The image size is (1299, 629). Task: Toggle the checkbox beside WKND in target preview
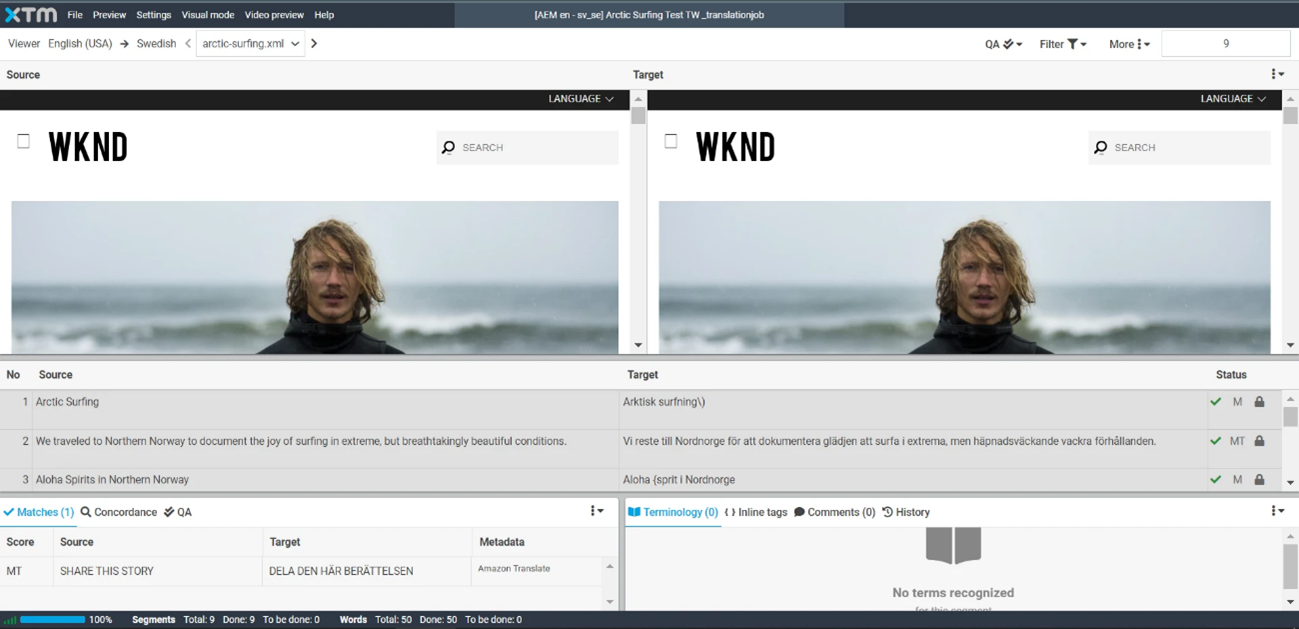coord(671,142)
